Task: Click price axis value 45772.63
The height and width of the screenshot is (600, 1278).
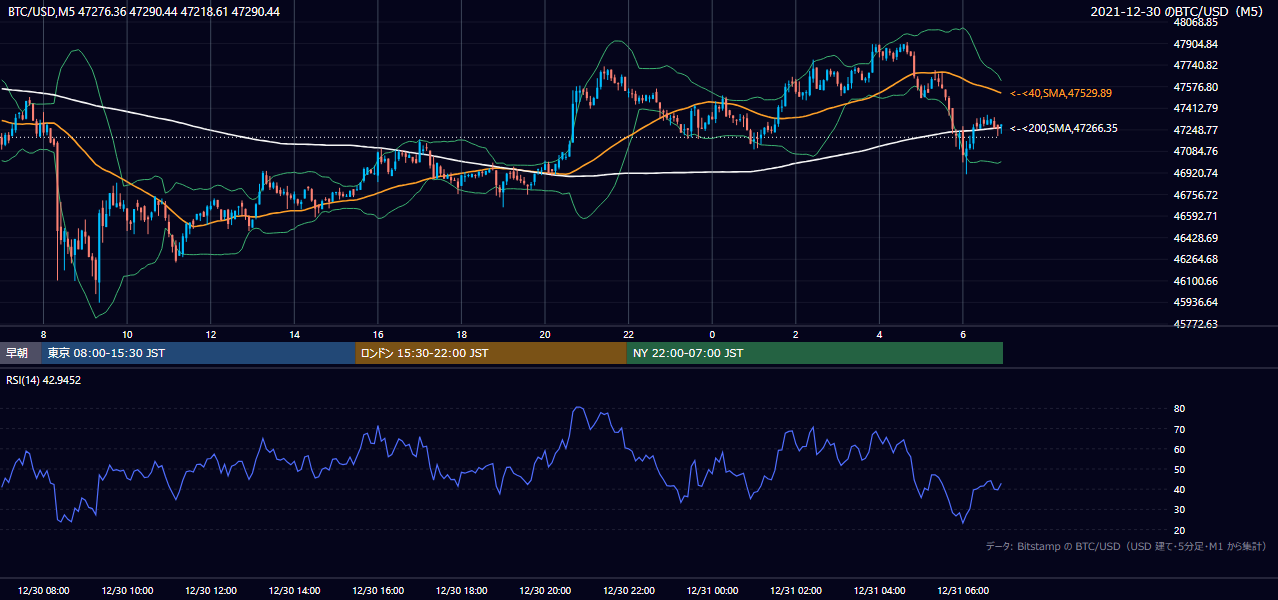Action: point(1196,324)
